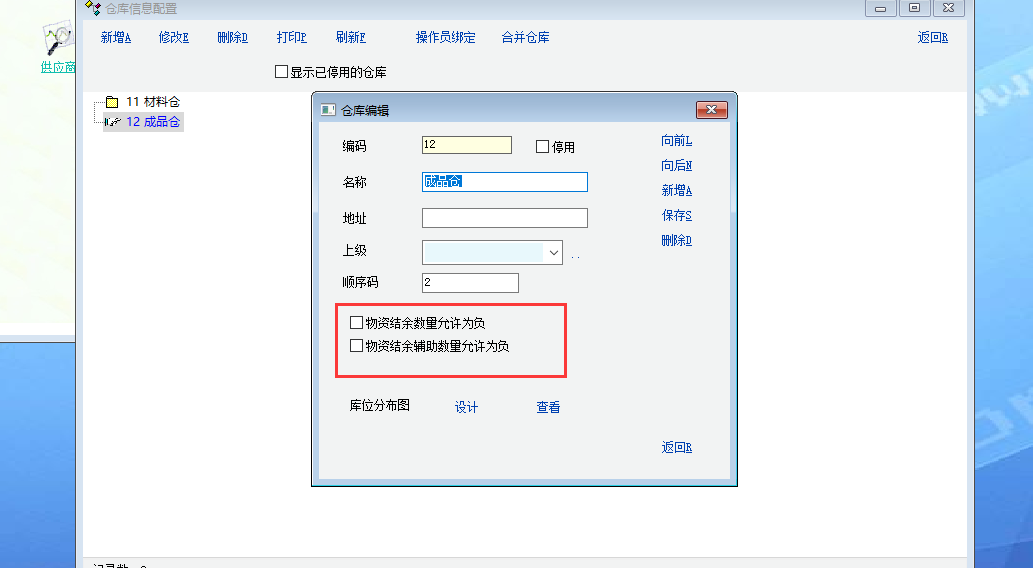Select the 11 材料仓 folder icon
This screenshot has height=568, width=1033.
(112, 102)
